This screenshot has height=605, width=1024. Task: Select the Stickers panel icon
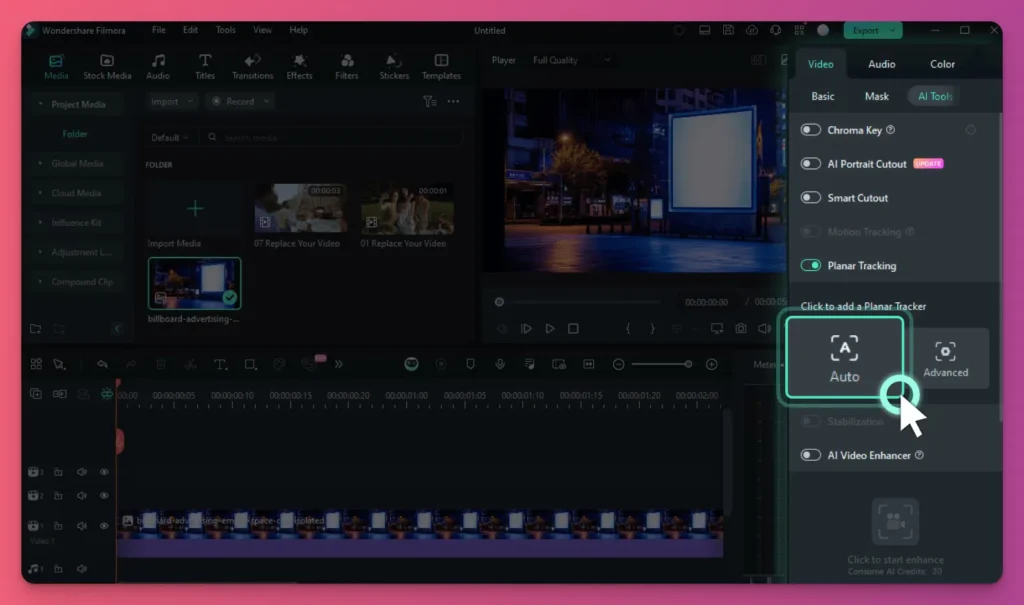[x=393, y=66]
